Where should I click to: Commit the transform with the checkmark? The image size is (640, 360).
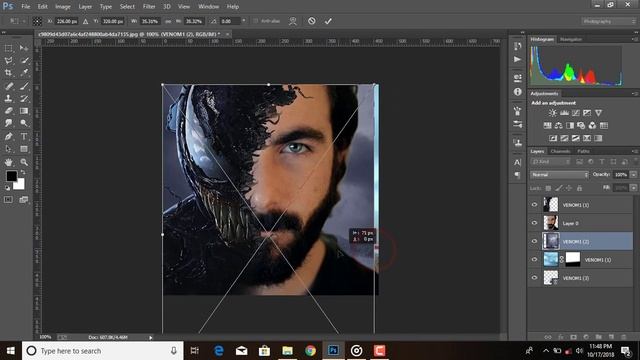point(328,21)
